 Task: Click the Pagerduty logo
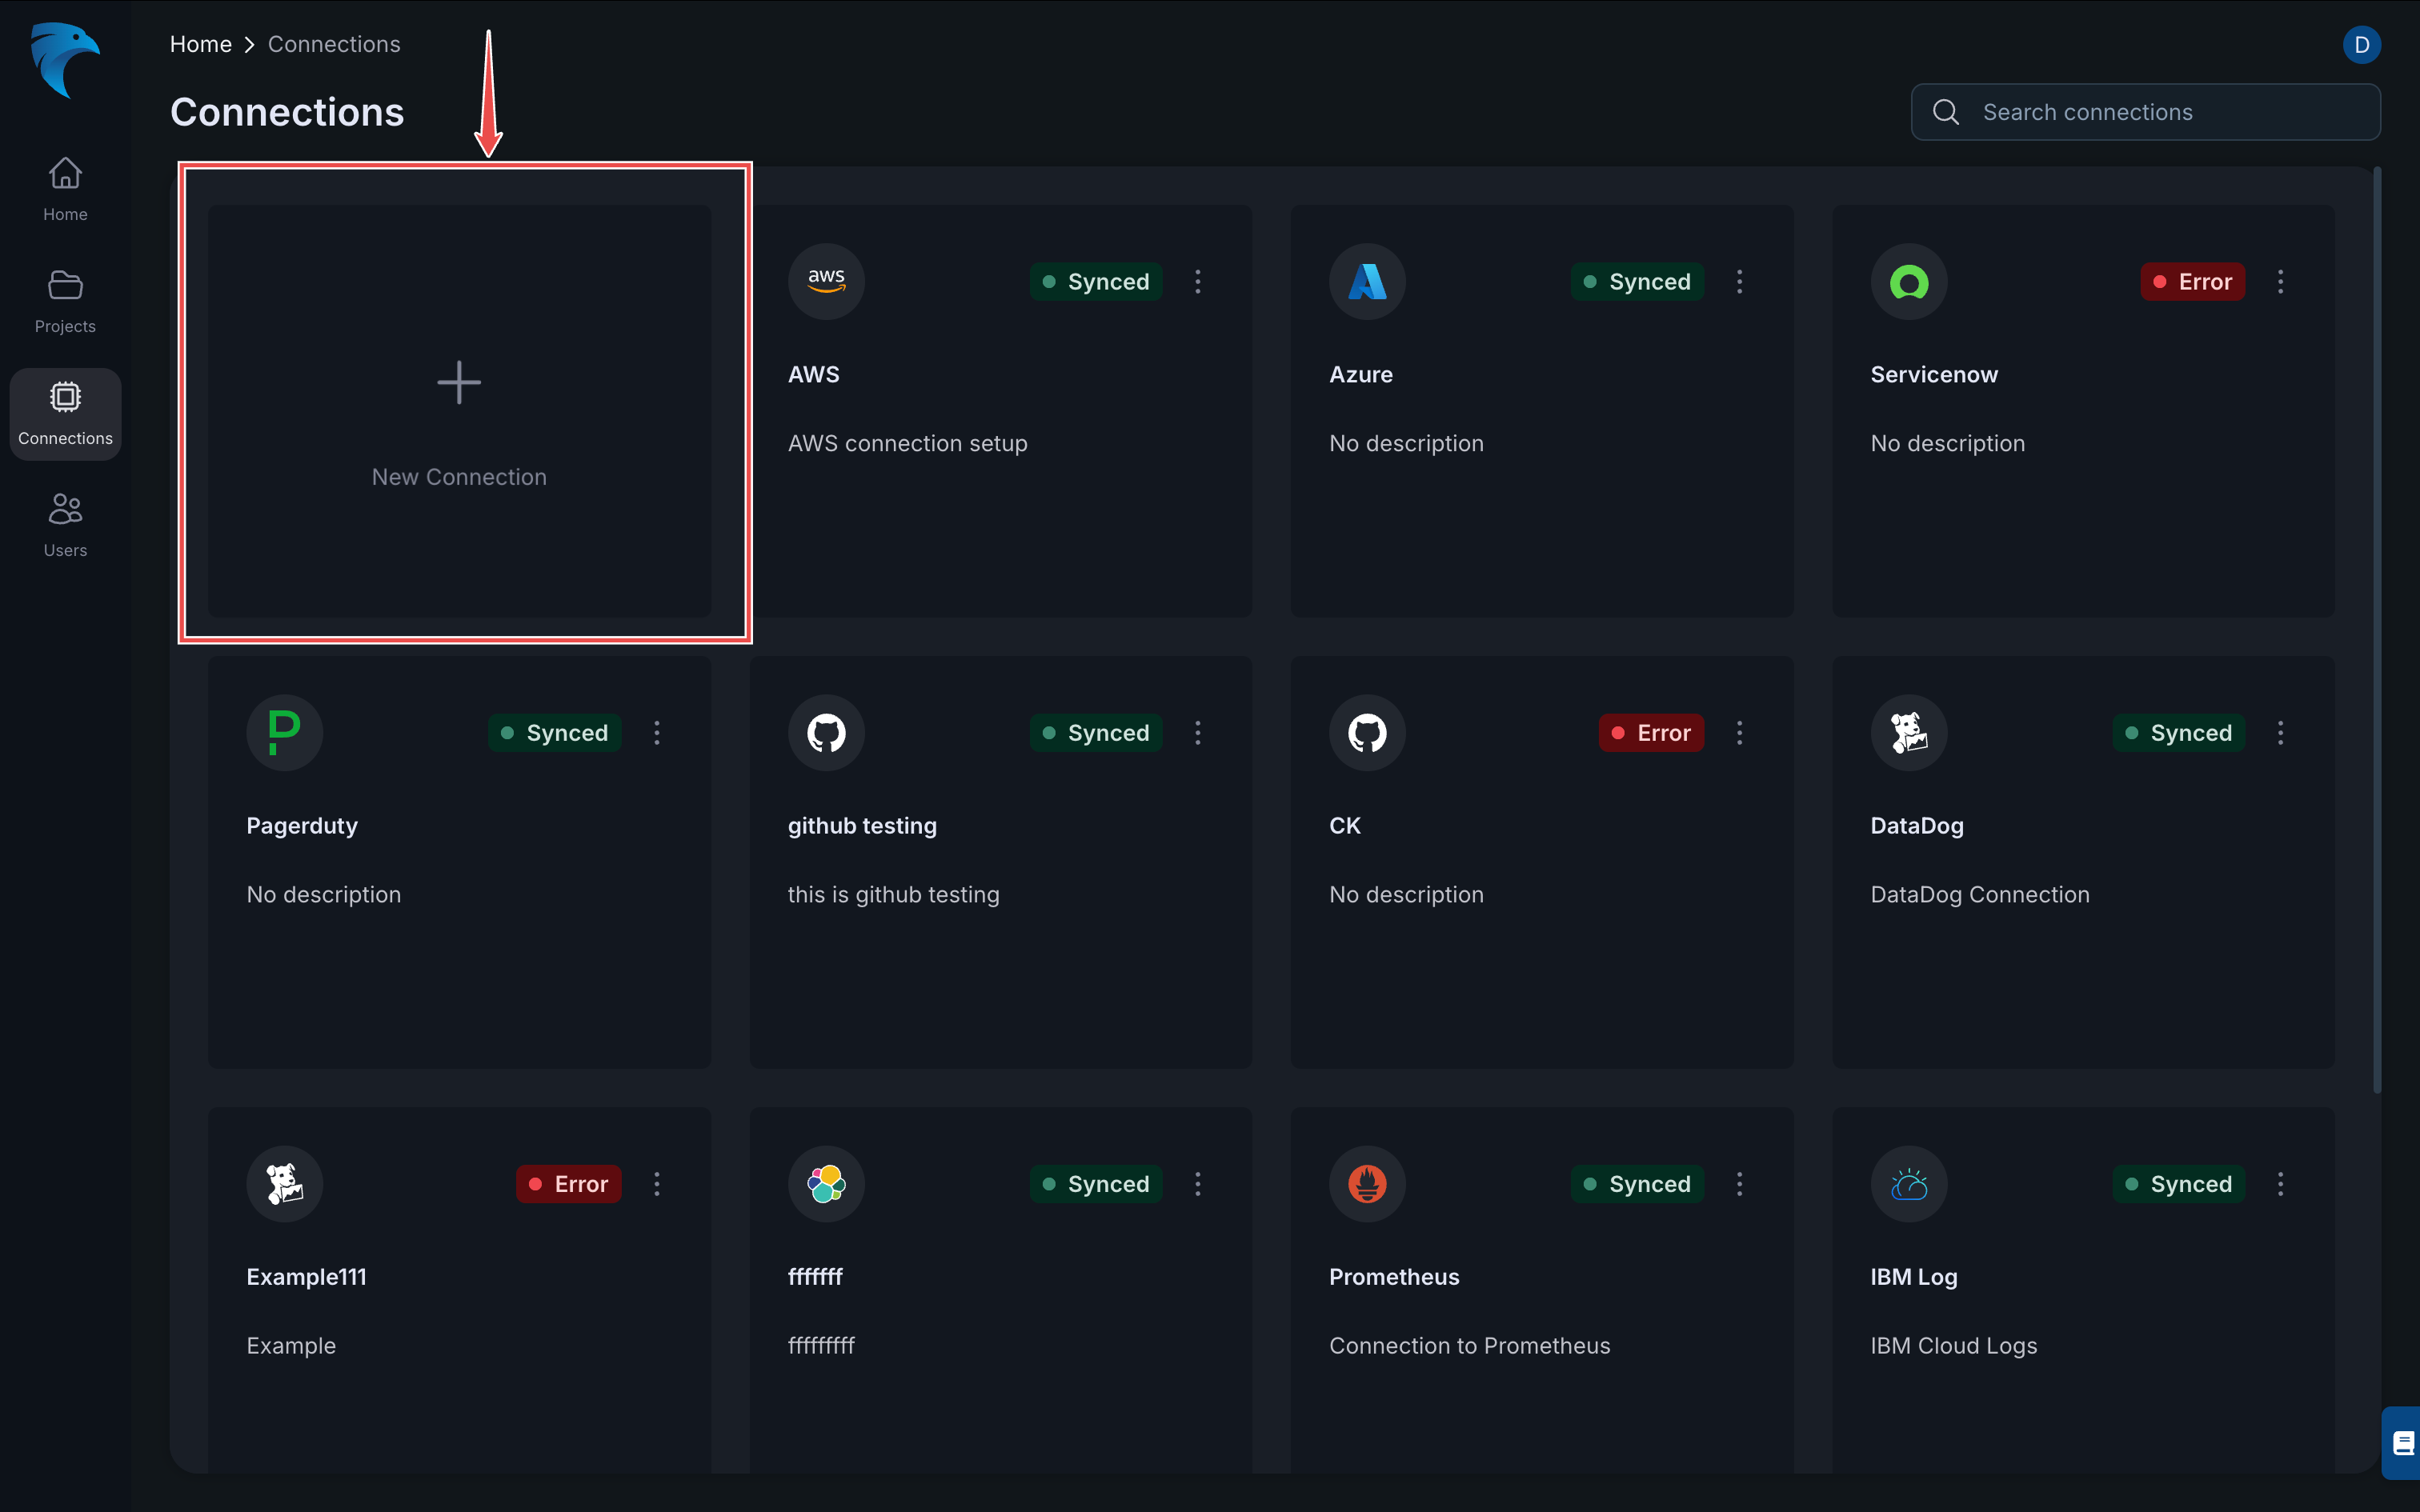point(284,732)
